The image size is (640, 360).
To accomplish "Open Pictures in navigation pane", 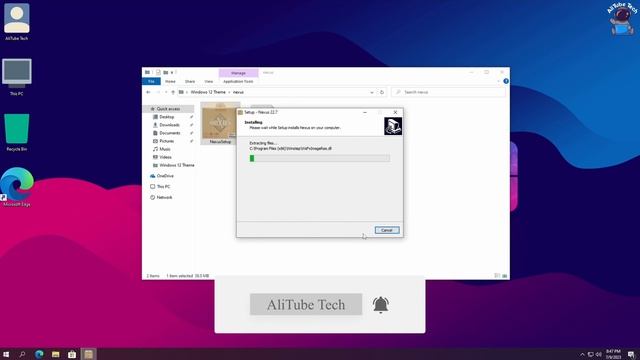I will [x=167, y=141].
